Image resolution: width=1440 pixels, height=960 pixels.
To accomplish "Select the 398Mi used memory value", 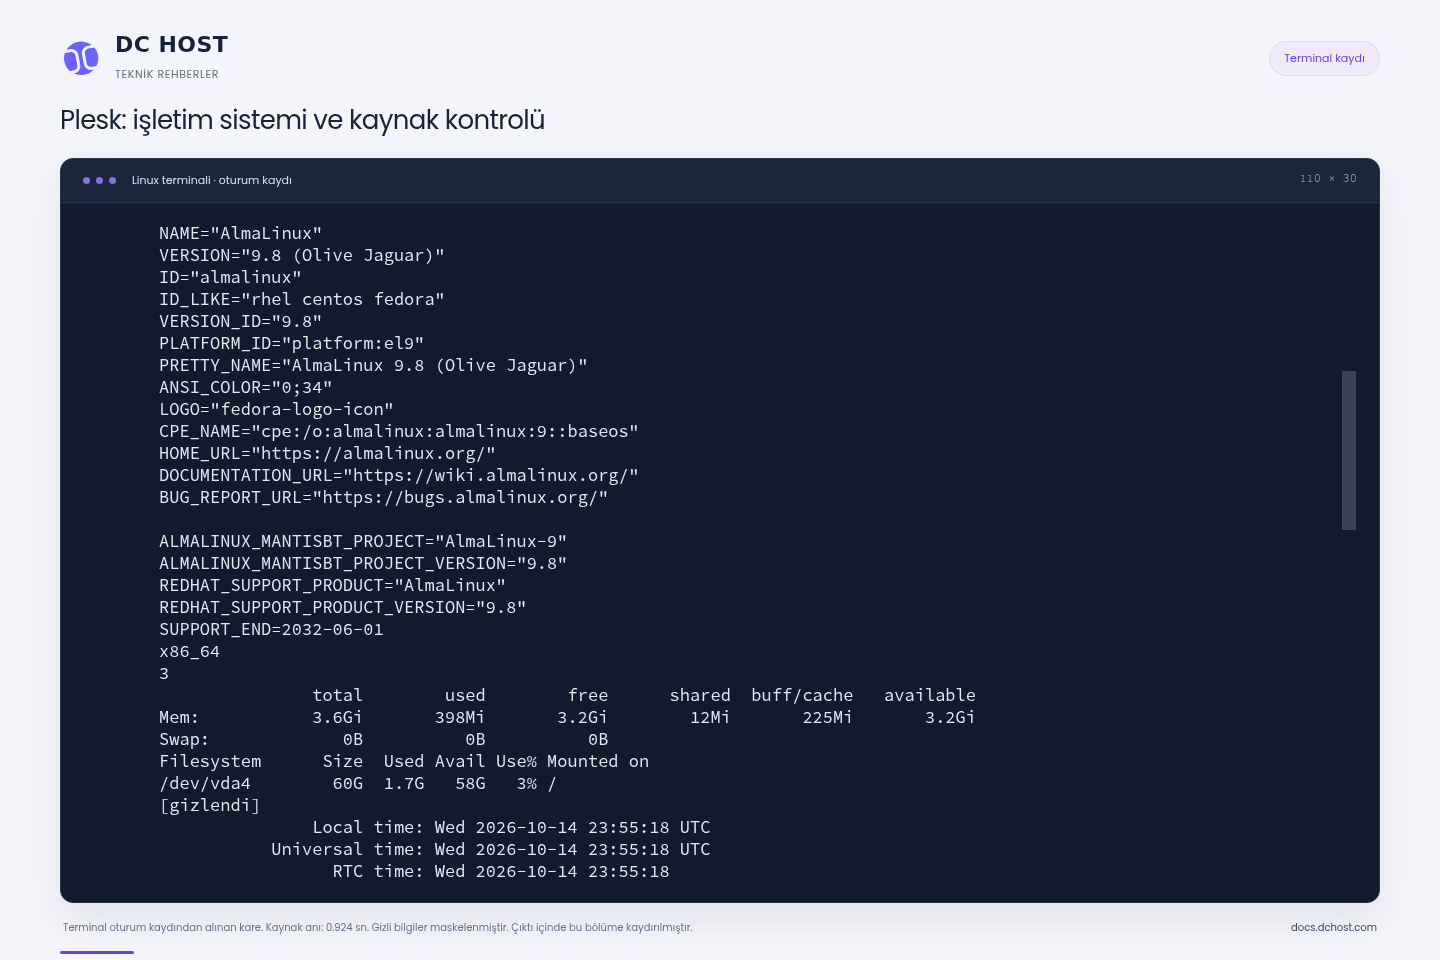I will 460,717.
